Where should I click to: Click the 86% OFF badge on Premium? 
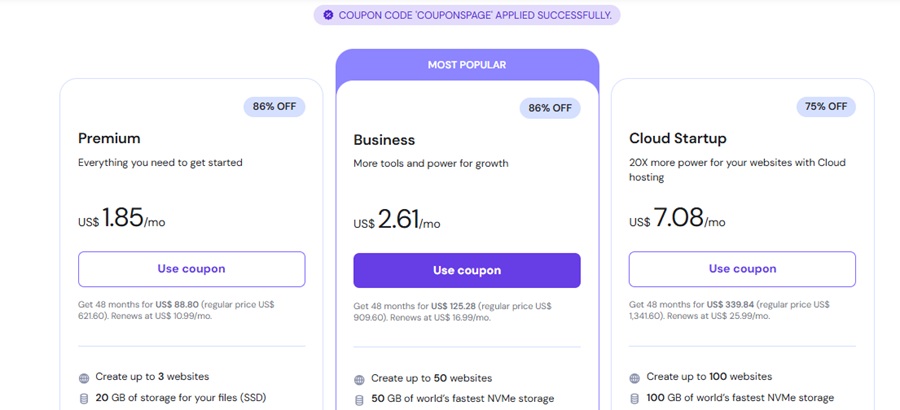click(274, 106)
